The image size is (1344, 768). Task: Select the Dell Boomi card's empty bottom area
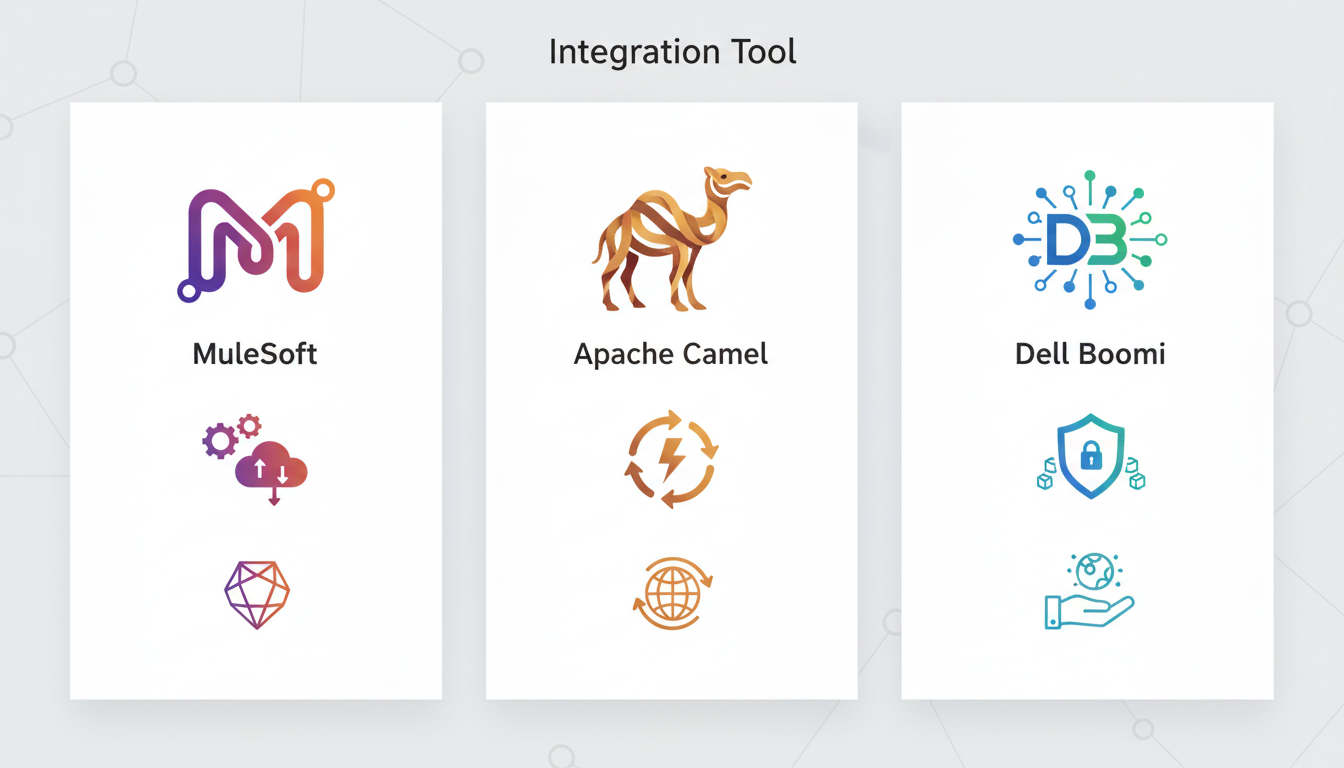(1088, 665)
